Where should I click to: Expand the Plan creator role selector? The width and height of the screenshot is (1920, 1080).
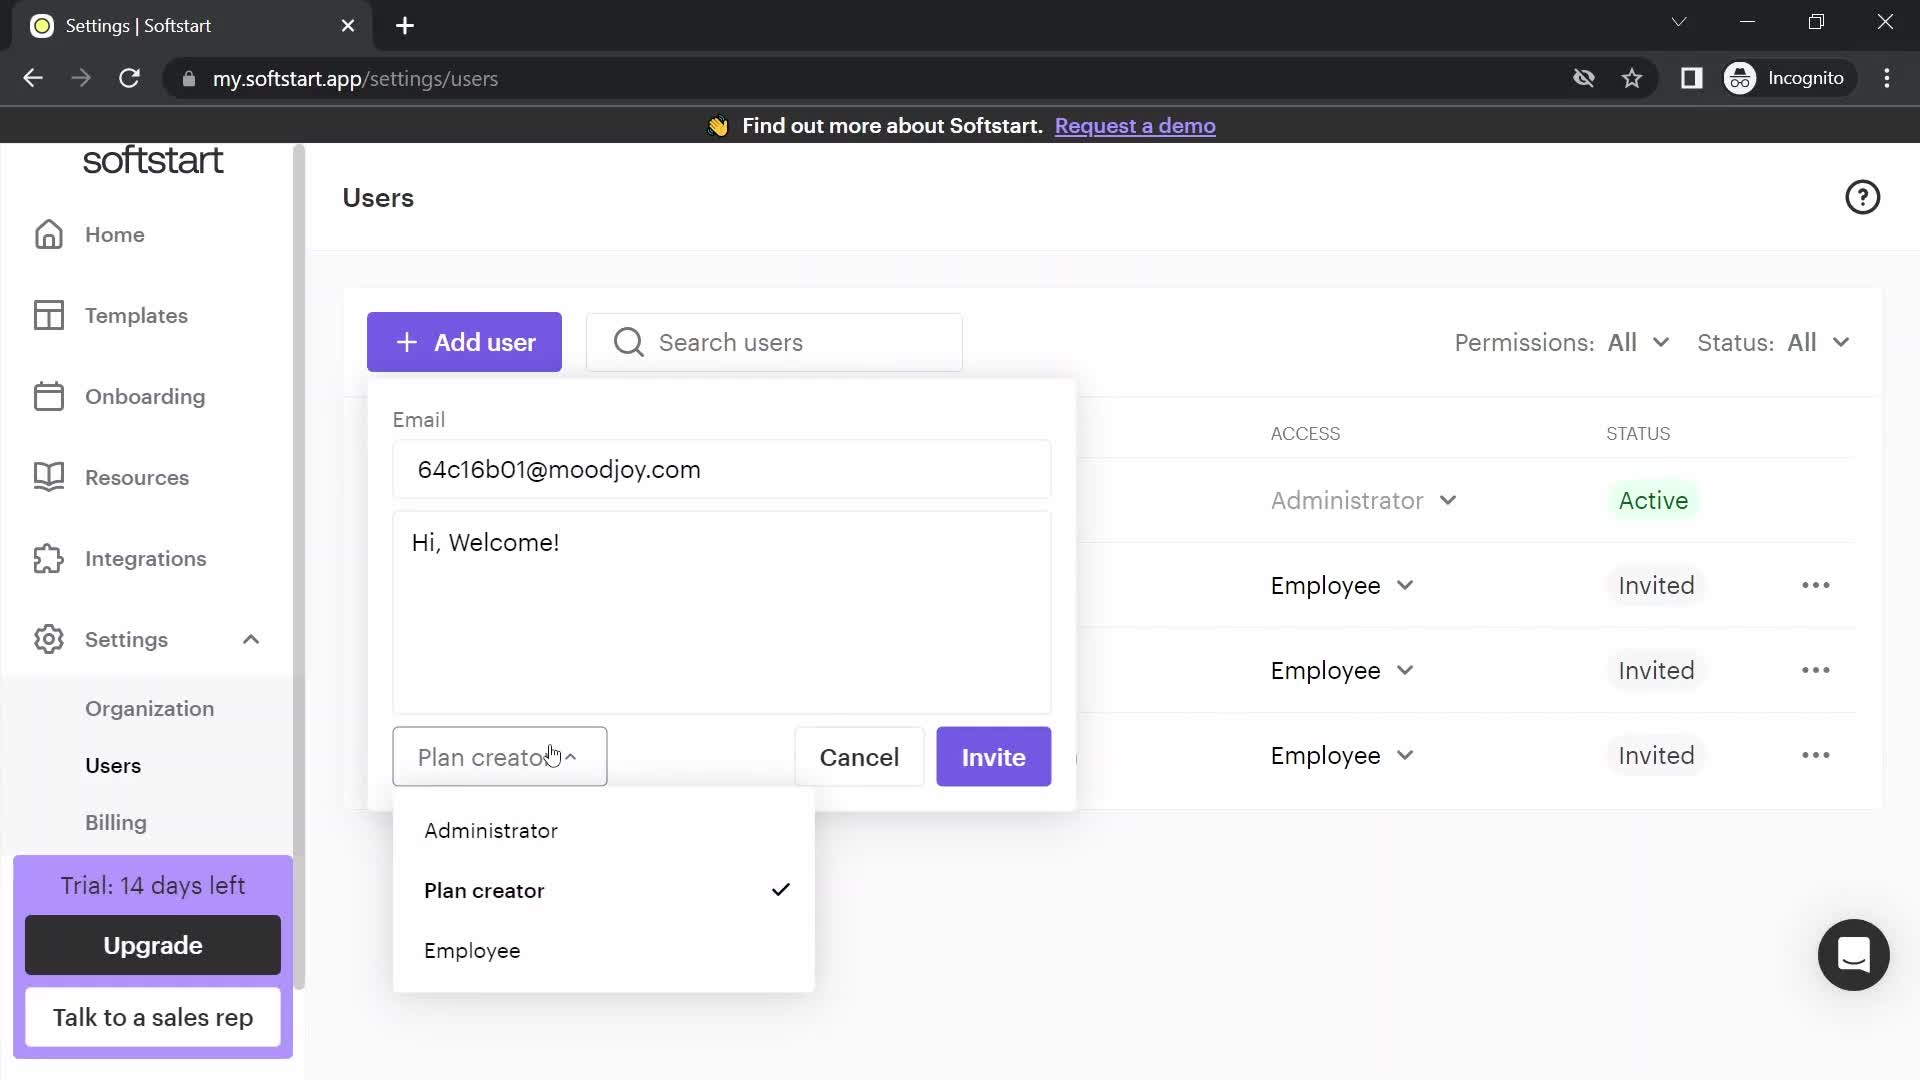(x=500, y=757)
